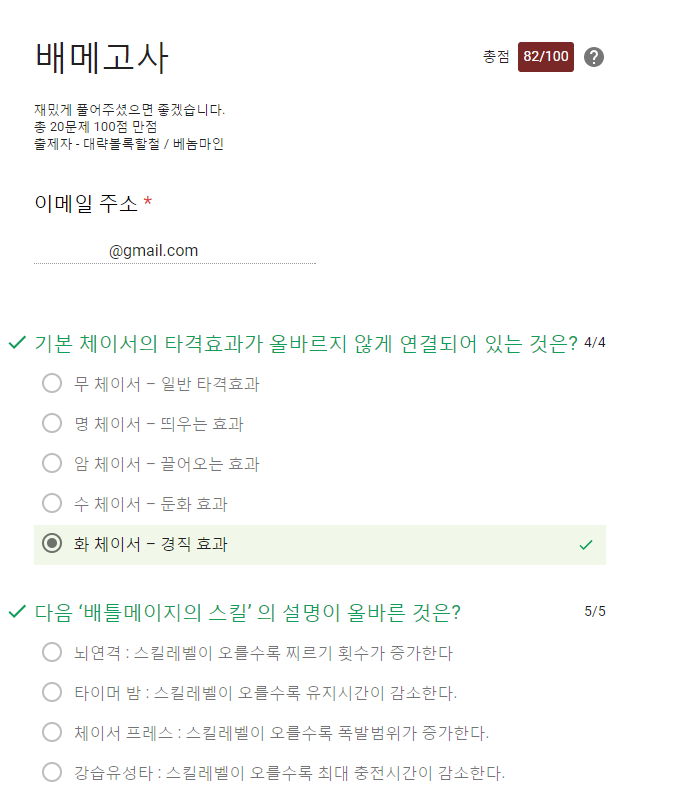This screenshot has height=793, width=675.
Task: Select the 명 체이서 – 띄우는 효과 option
Action: tap(53, 423)
